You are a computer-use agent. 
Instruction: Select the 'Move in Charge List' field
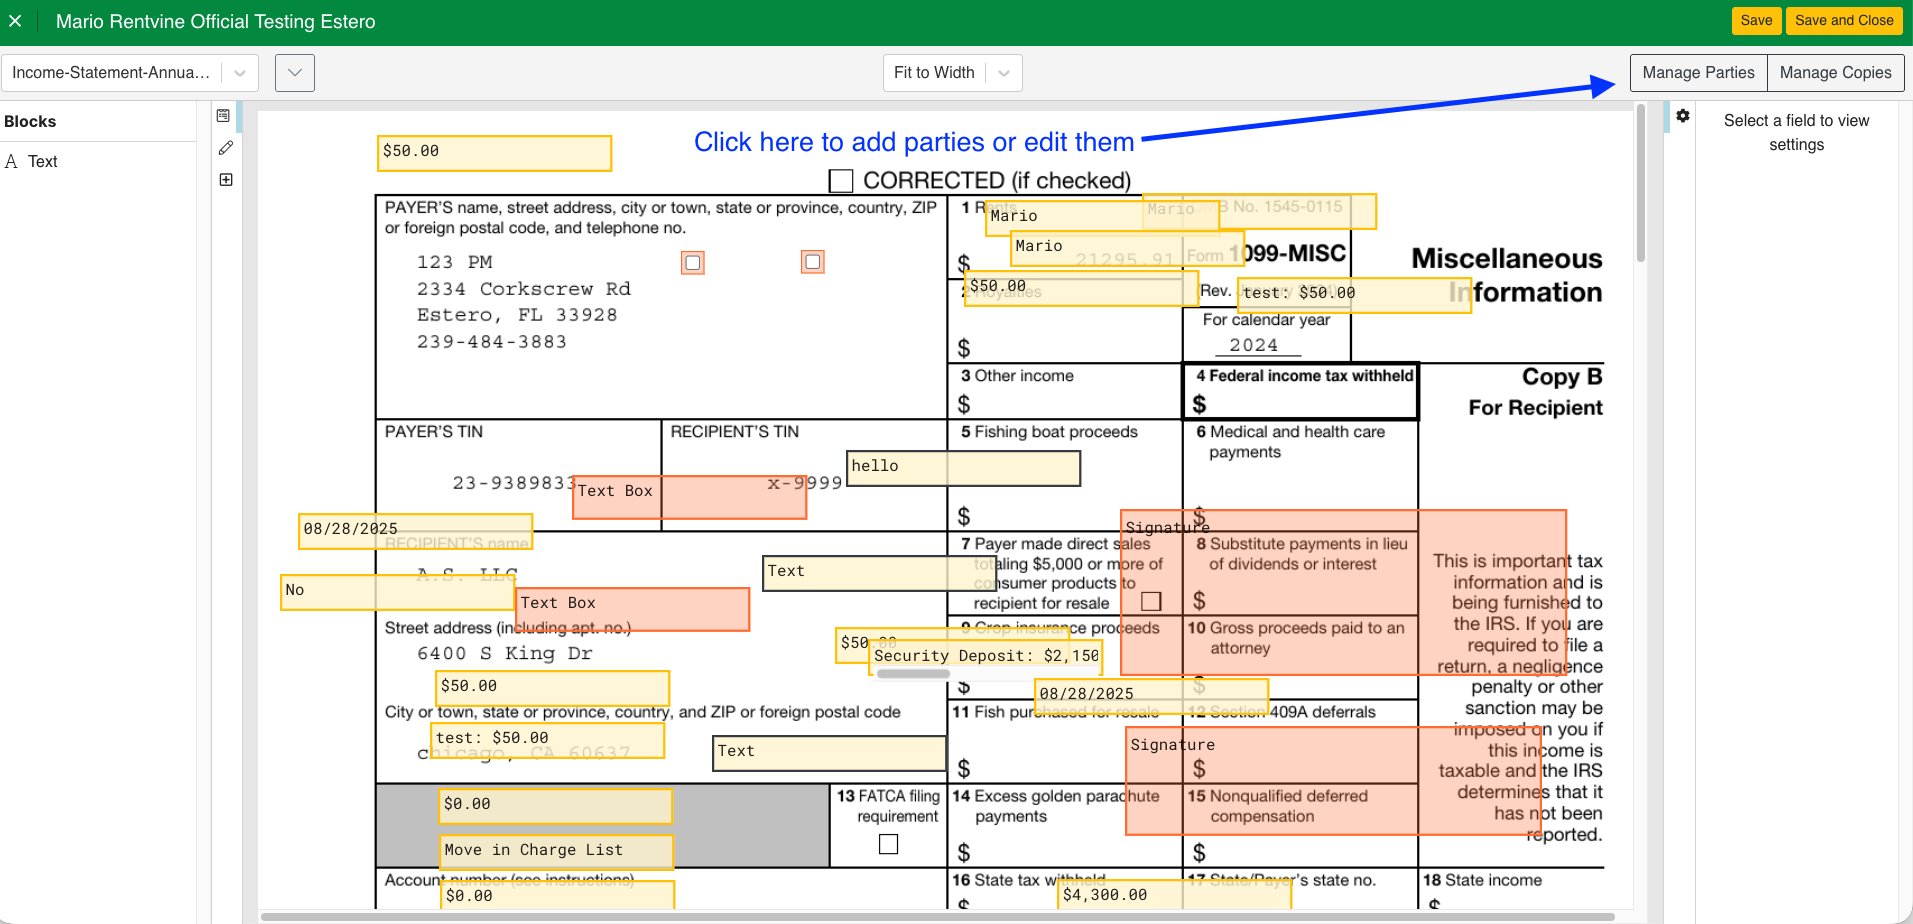pos(556,851)
